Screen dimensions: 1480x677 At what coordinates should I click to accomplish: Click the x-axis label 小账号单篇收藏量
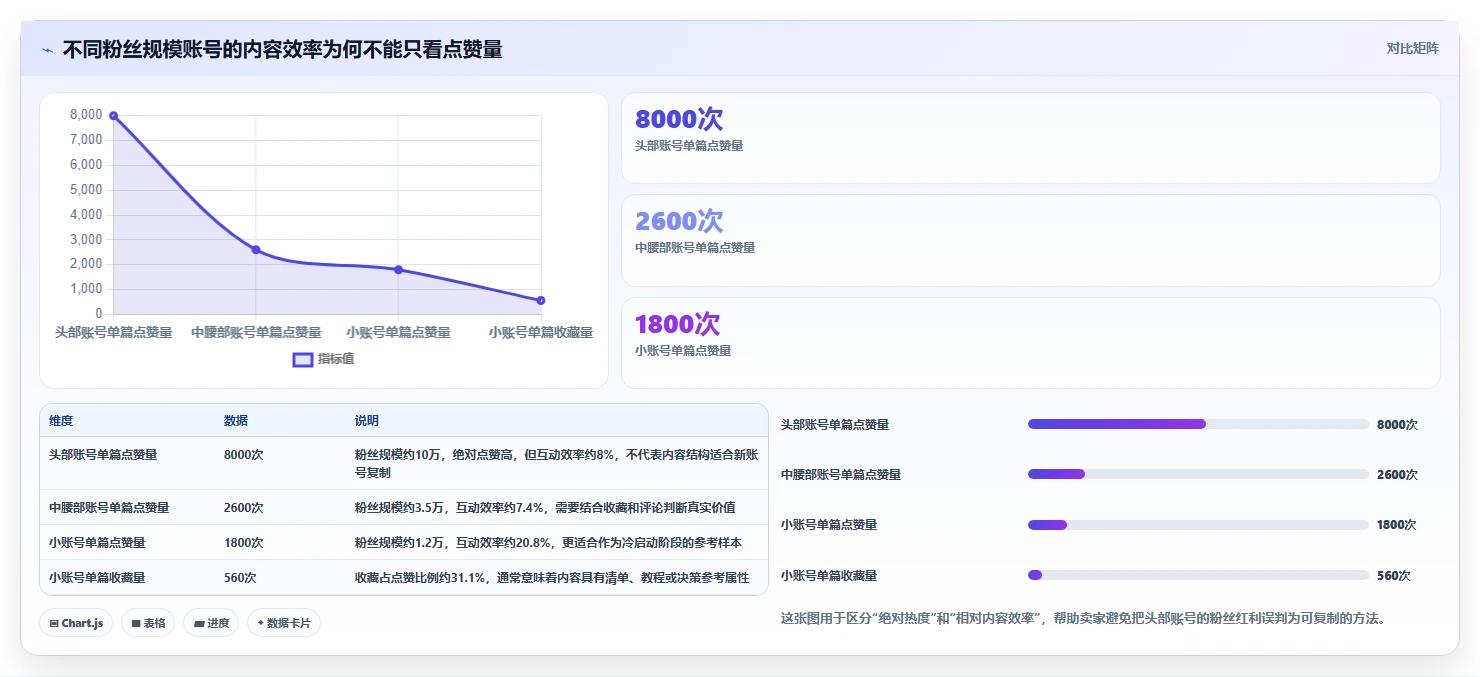[x=541, y=332]
